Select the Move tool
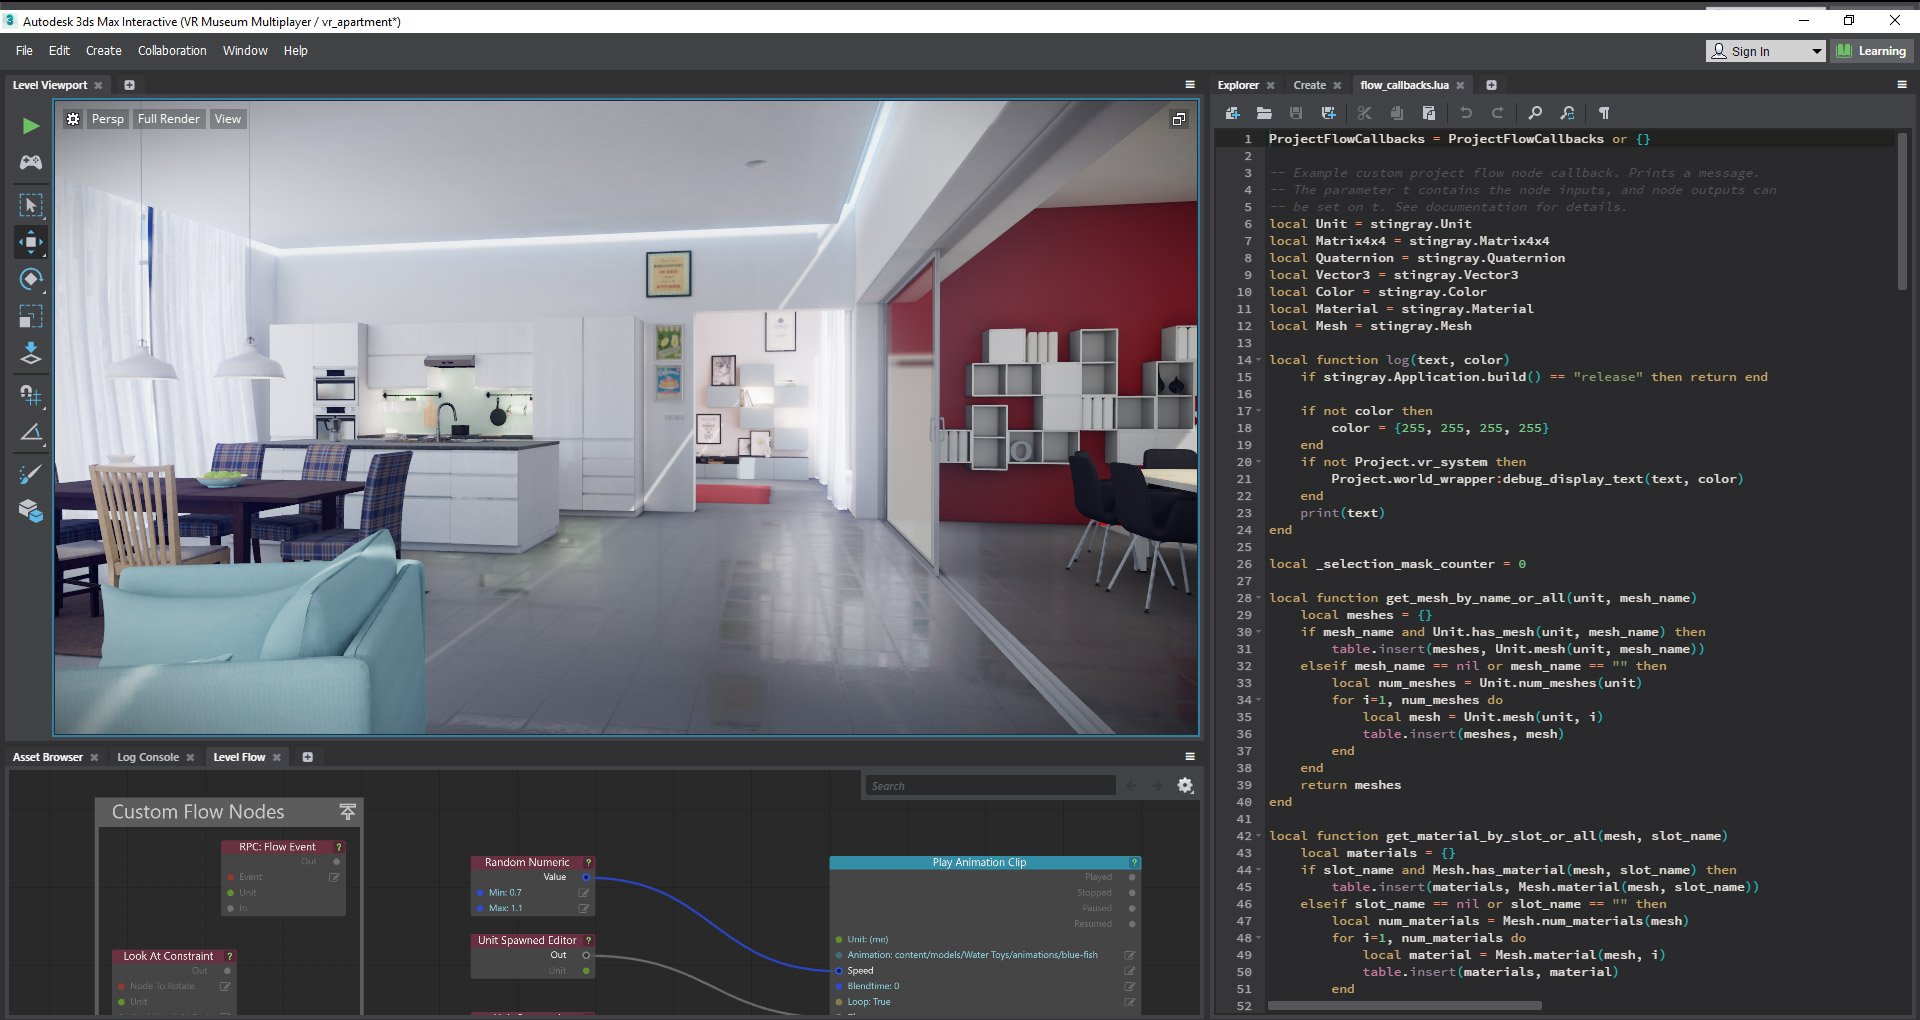Viewport: 1920px width, 1020px height. tap(30, 241)
